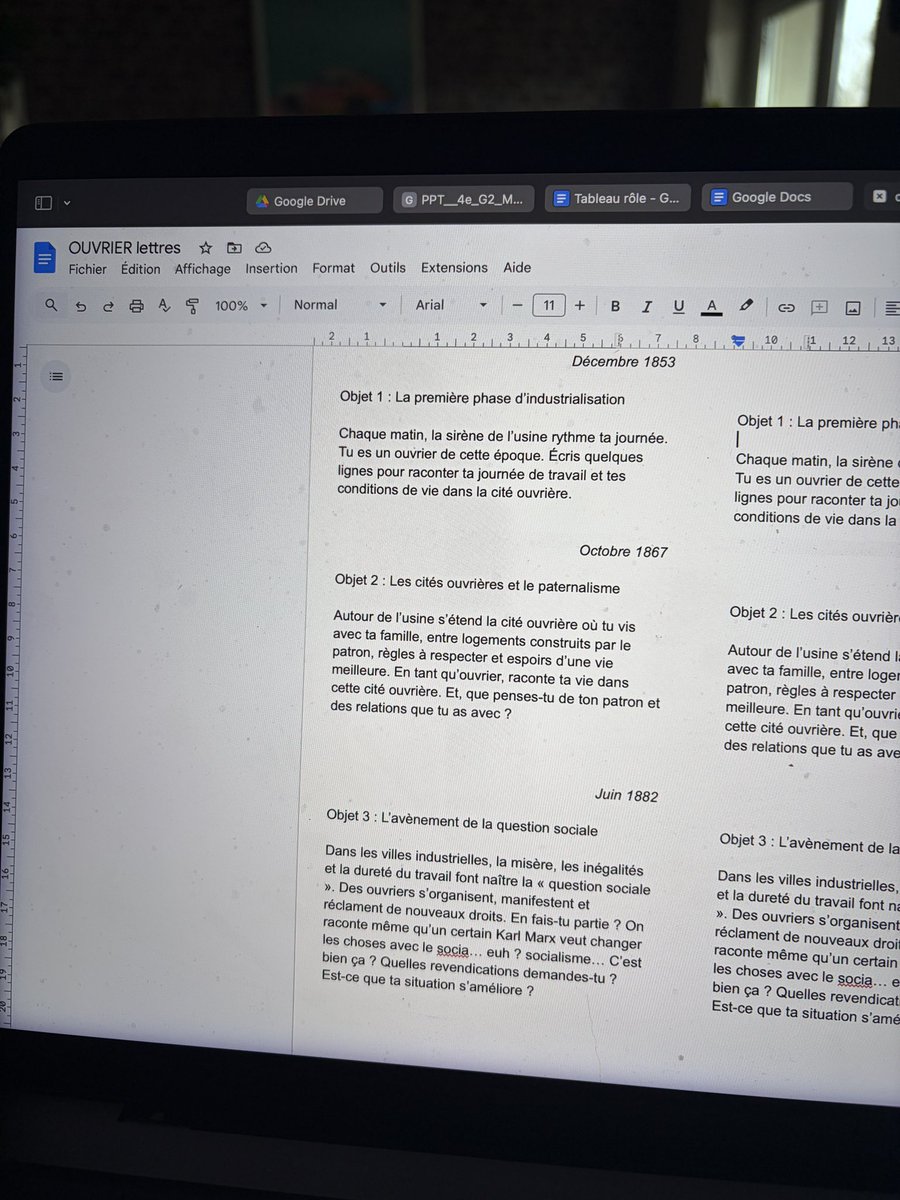Image resolution: width=900 pixels, height=1200 pixels.
Task: Click the Décembre 1853 date line
Action: point(623,362)
